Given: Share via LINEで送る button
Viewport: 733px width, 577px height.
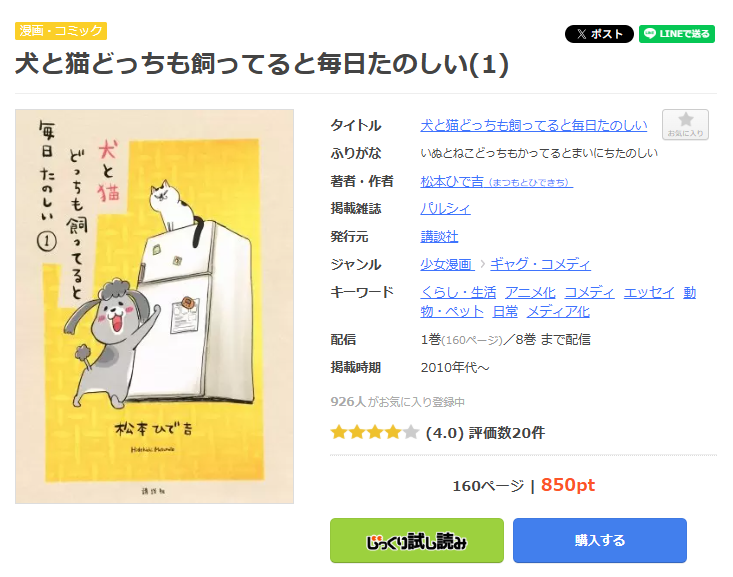Looking at the screenshot, I should click(676, 34).
